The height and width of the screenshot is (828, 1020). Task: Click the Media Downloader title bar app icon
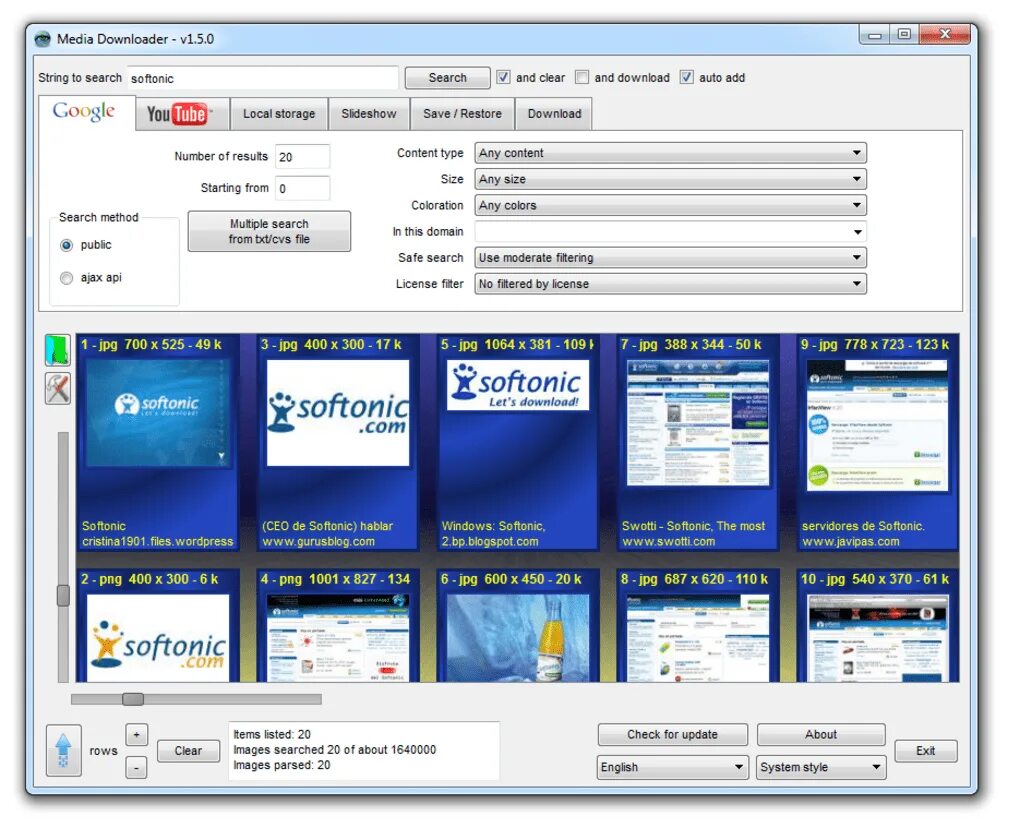42,40
